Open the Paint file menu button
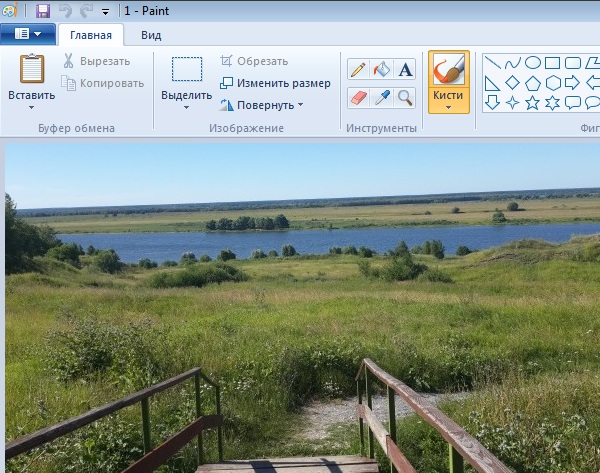This screenshot has width=600, height=473. pyautogui.click(x=27, y=34)
